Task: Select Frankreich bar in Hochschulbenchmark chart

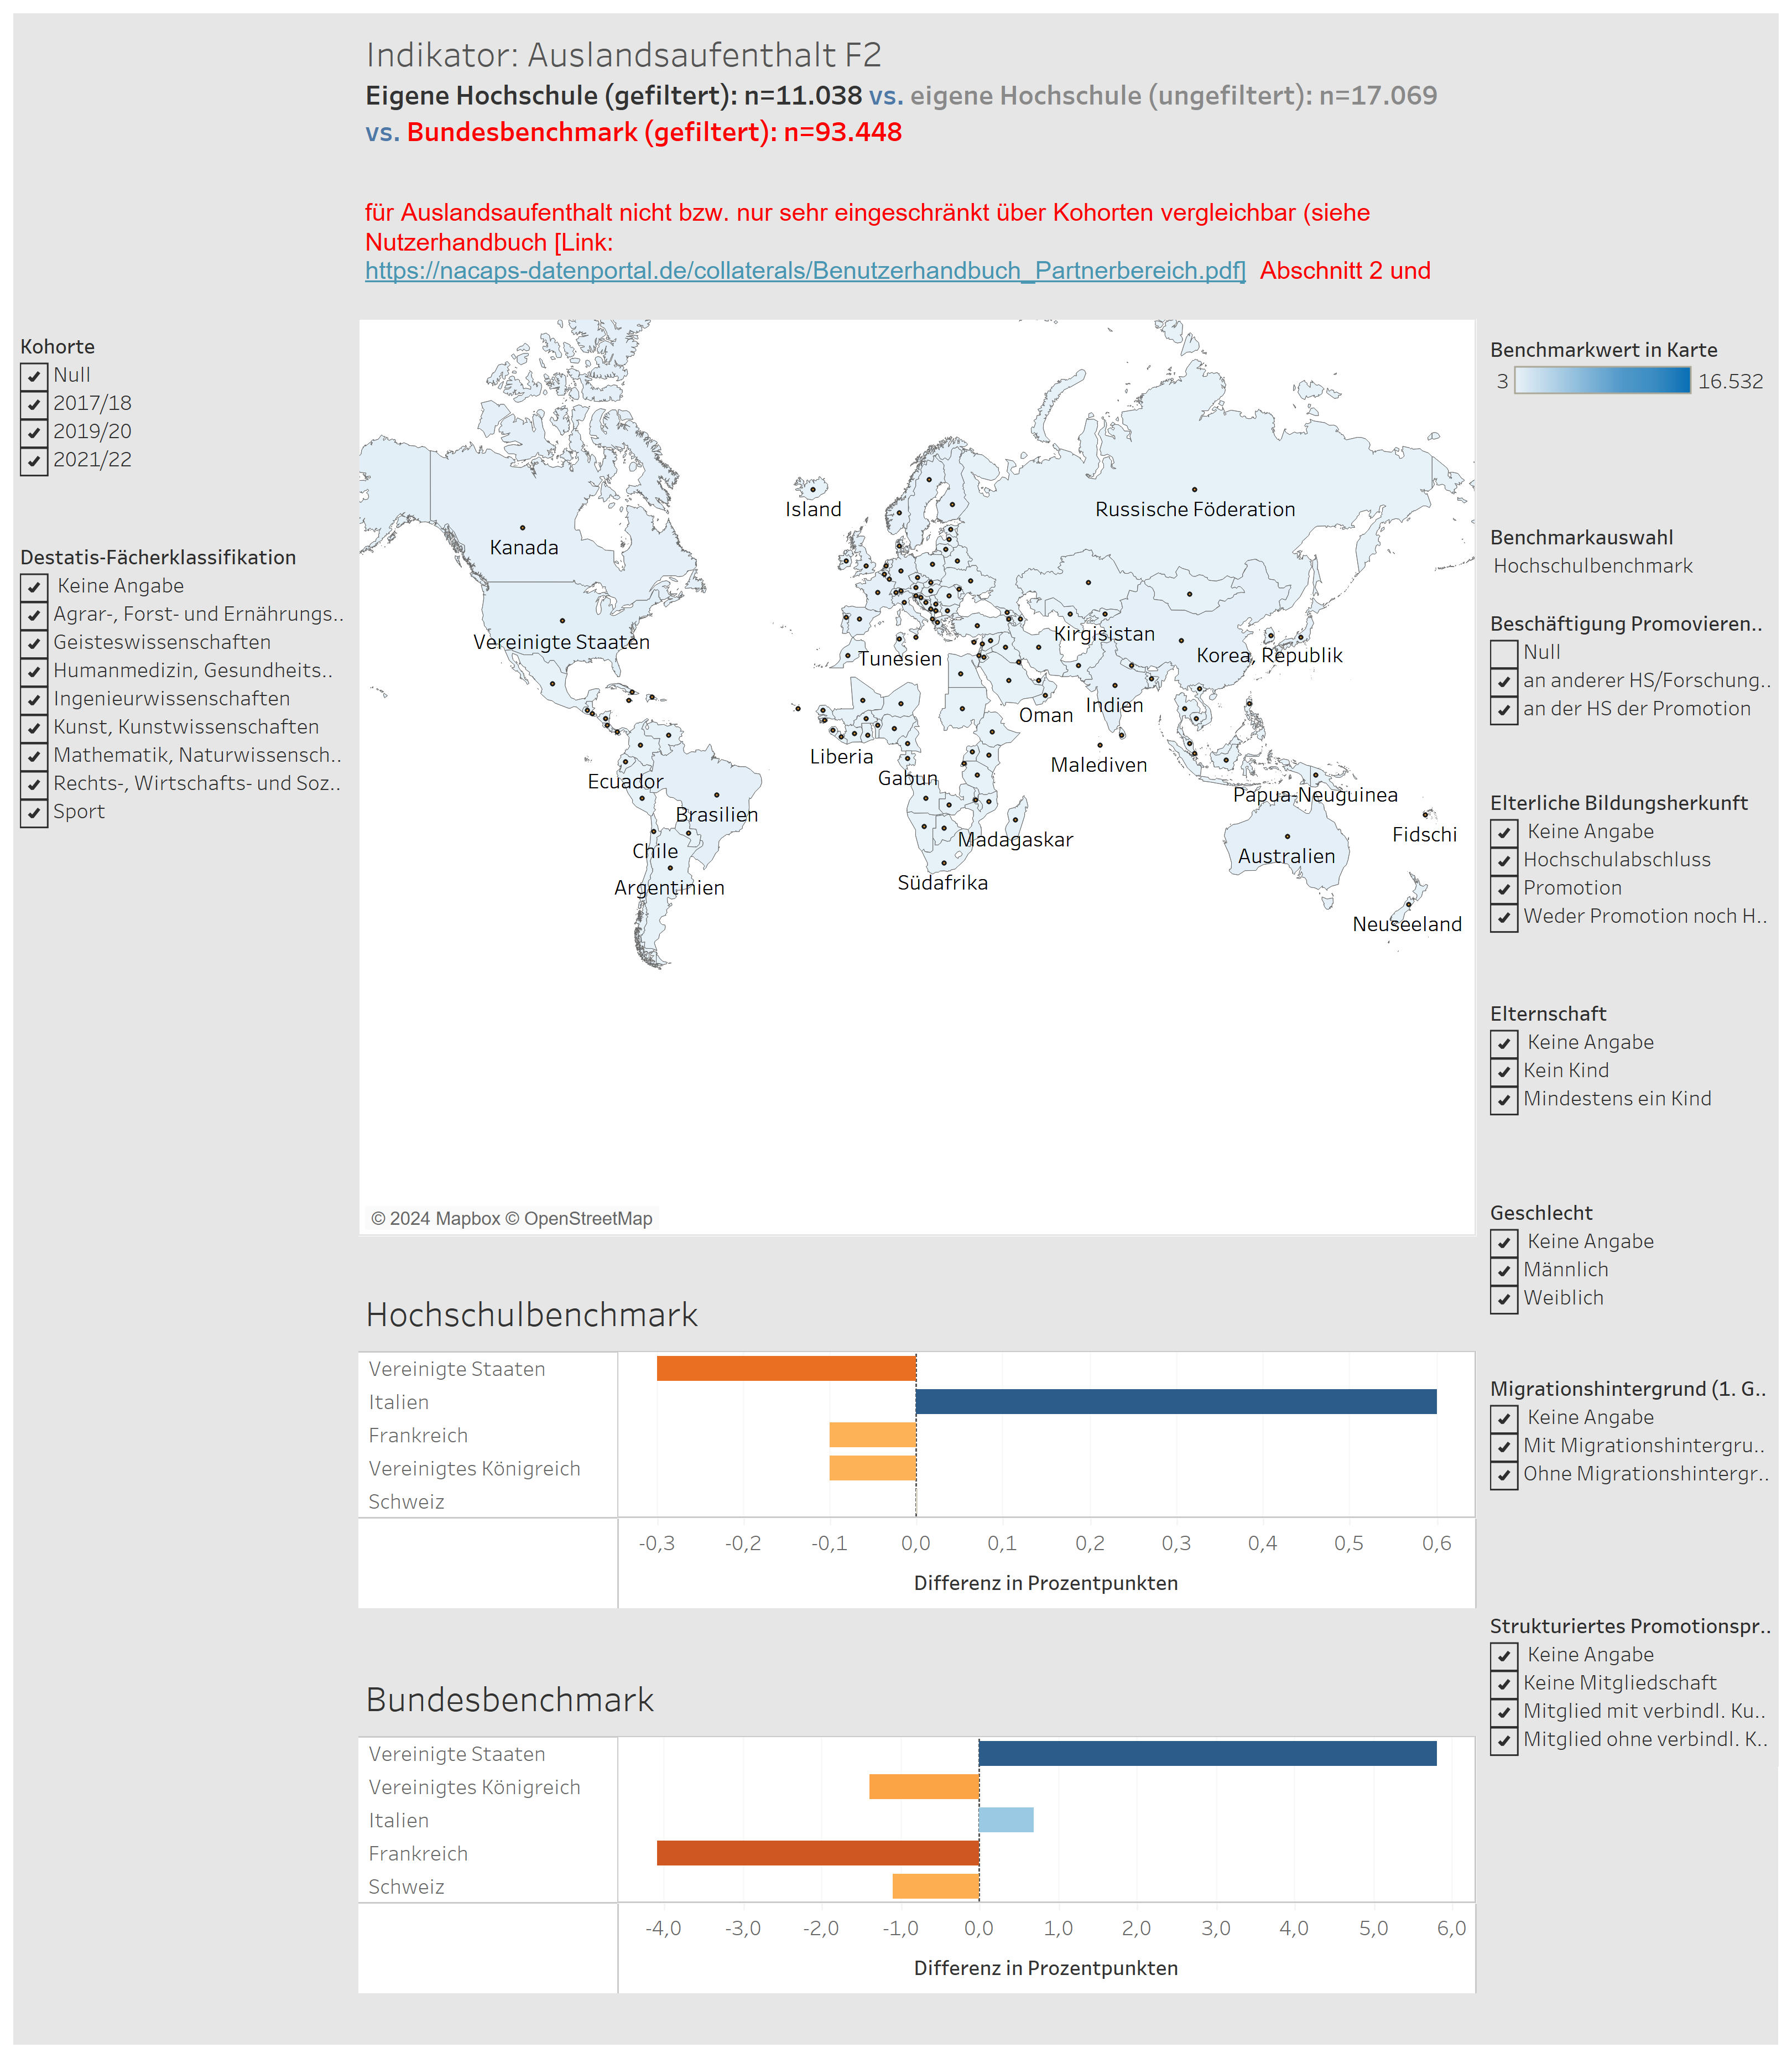Action: tap(872, 1434)
